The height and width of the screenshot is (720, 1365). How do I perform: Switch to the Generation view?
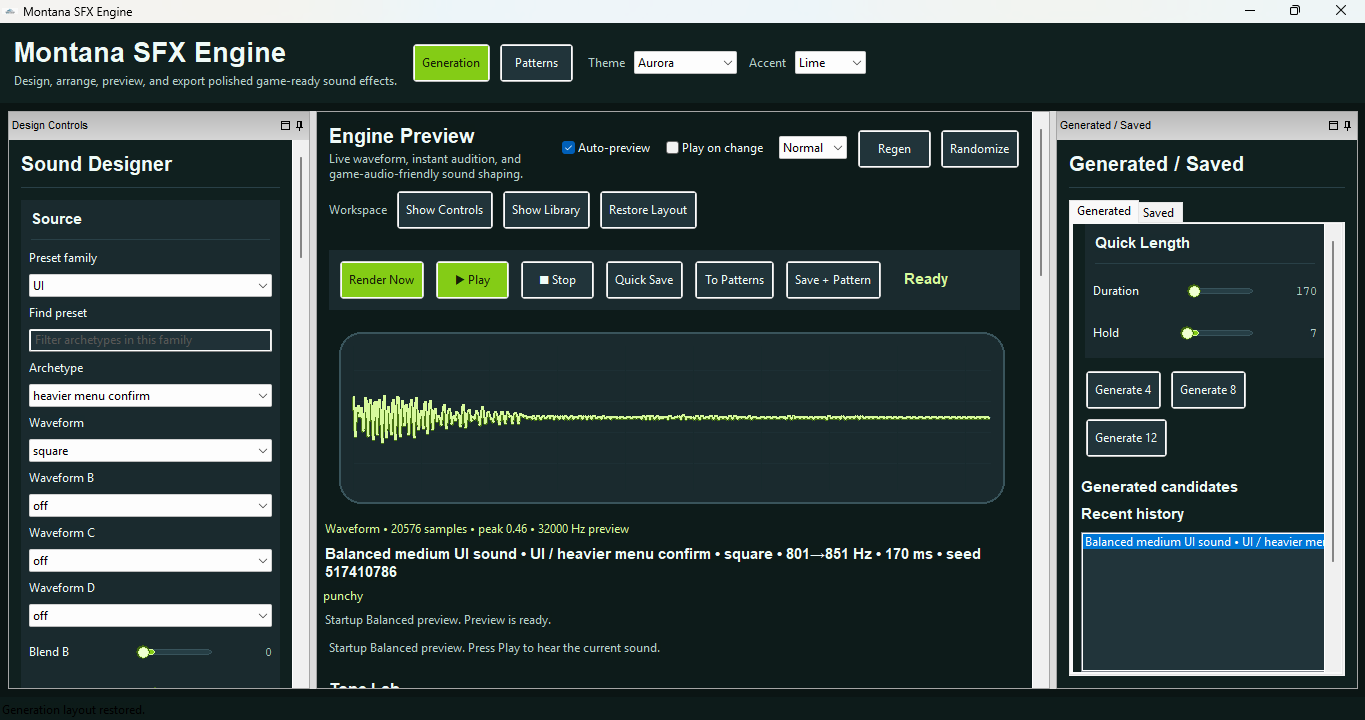tap(451, 63)
